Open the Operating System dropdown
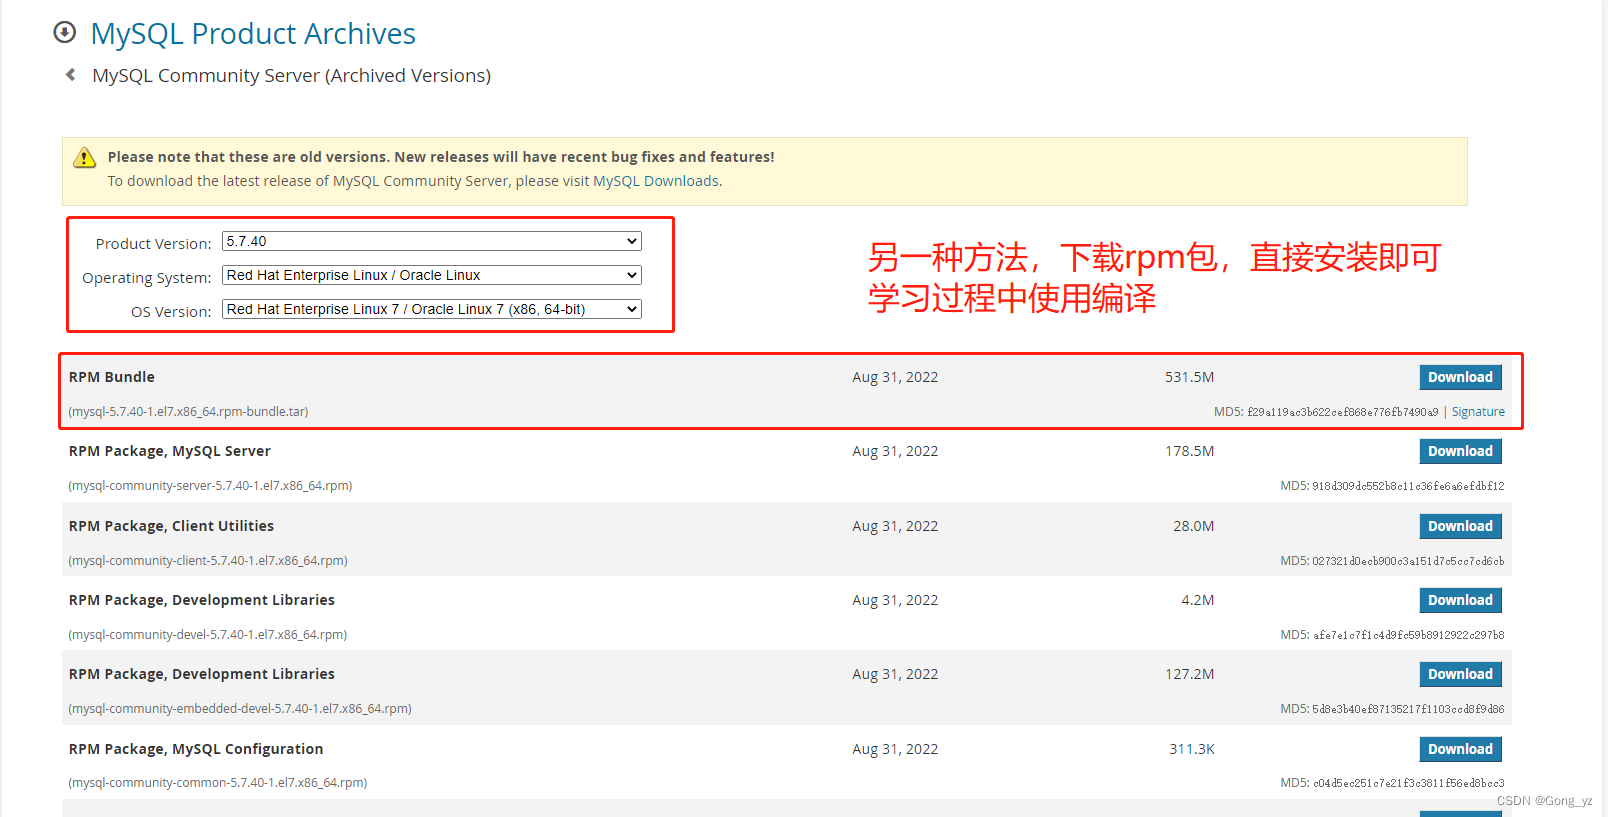1608x817 pixels. 431,275
